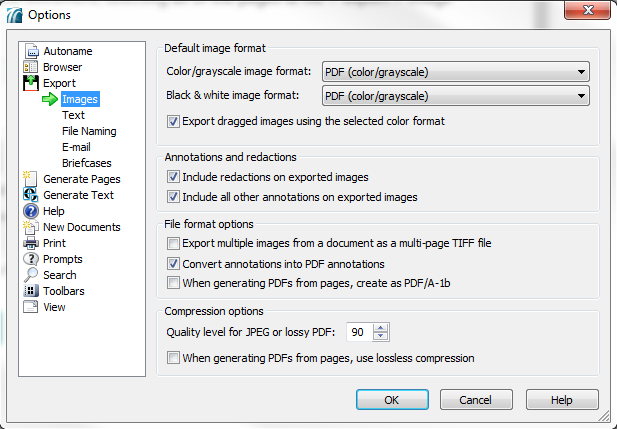Open the Toolbars options category
617x429 pixels.
63,291
